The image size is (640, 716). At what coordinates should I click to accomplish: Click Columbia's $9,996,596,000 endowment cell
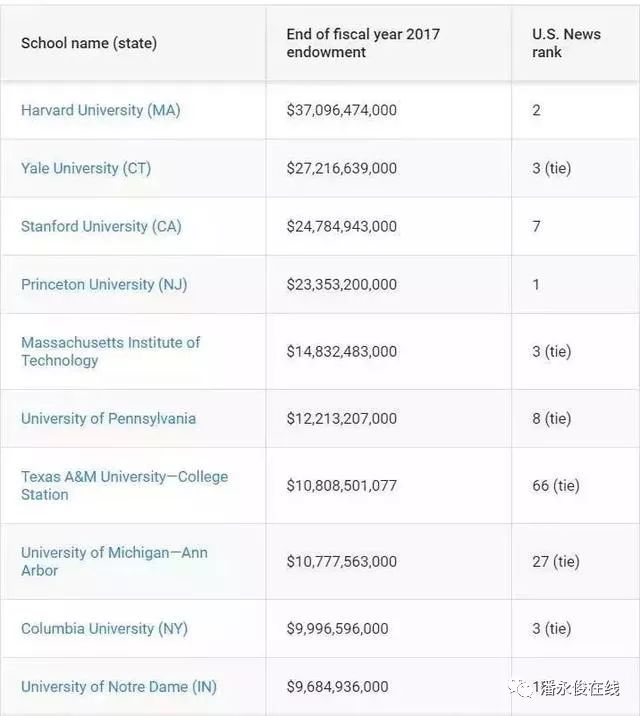click(337, 628)
